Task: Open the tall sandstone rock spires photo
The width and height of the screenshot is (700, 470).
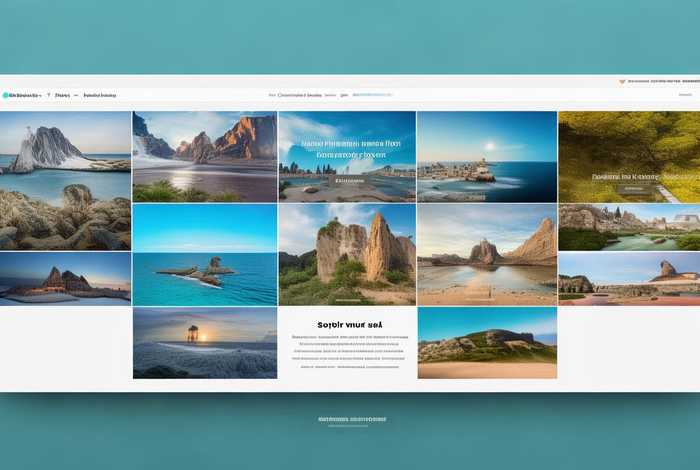Action: (x=346, y=255)
